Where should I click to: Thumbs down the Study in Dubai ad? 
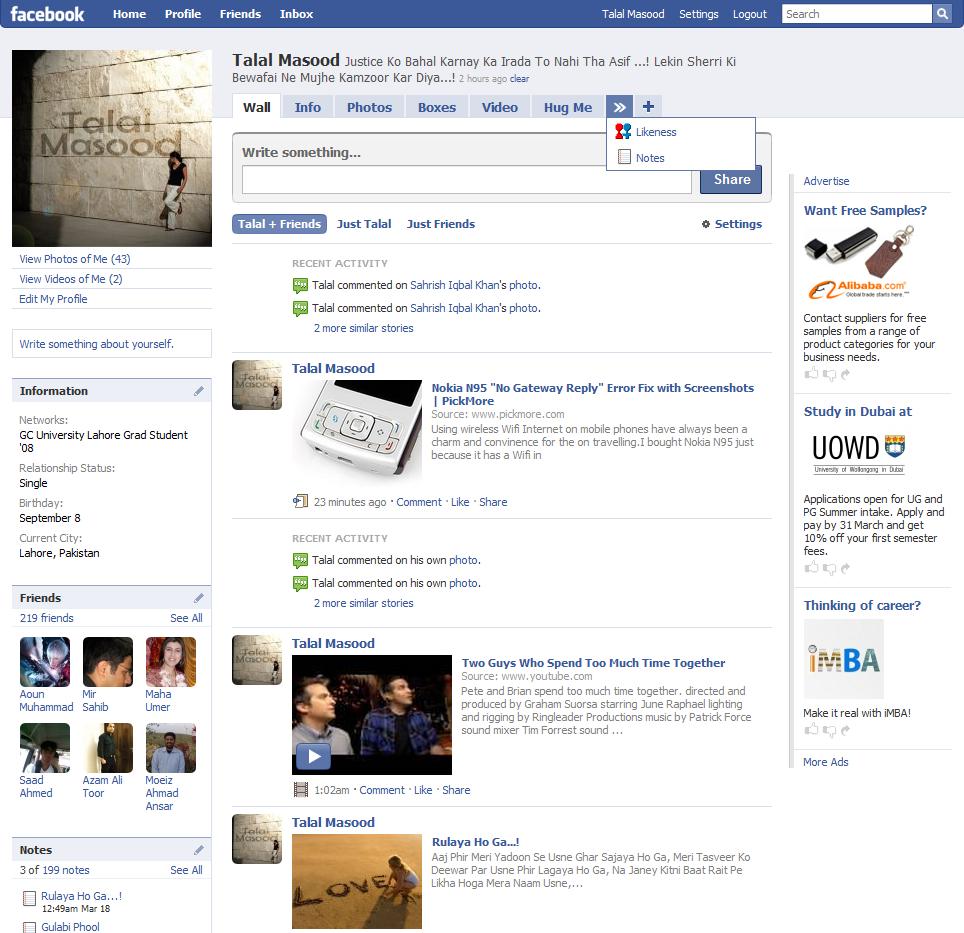point(829,569)
